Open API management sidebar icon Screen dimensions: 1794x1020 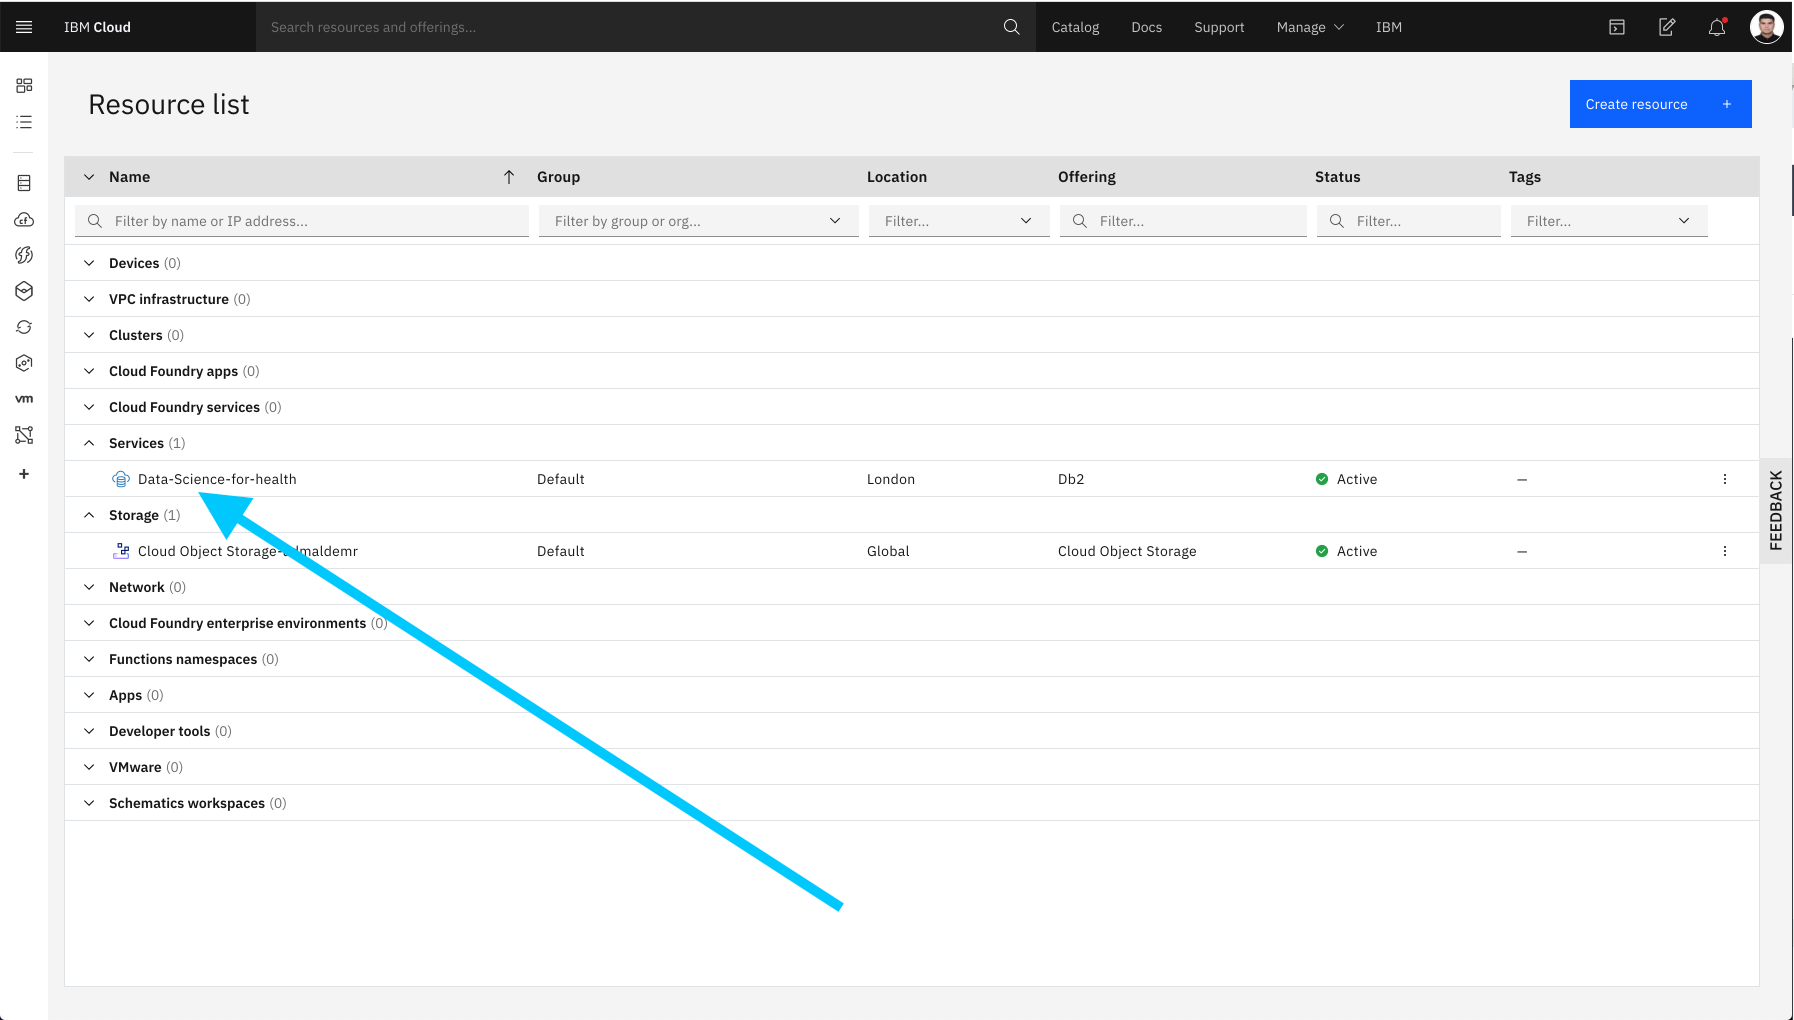[x=24, y=435]
